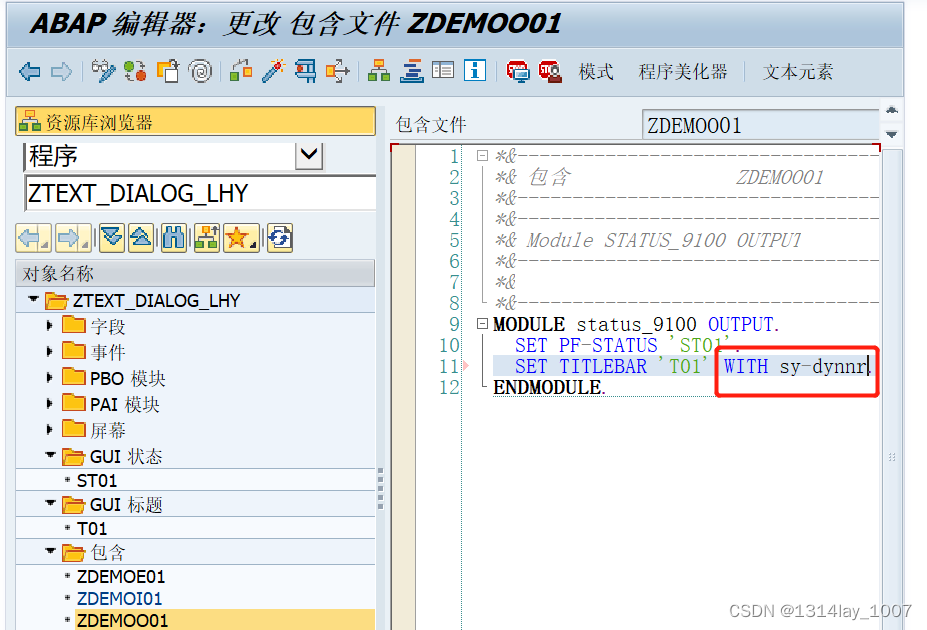Viewport: 927px width, 630px height.
Task: Click the copy icon in the main toolbar
Action: pos(166,71)
